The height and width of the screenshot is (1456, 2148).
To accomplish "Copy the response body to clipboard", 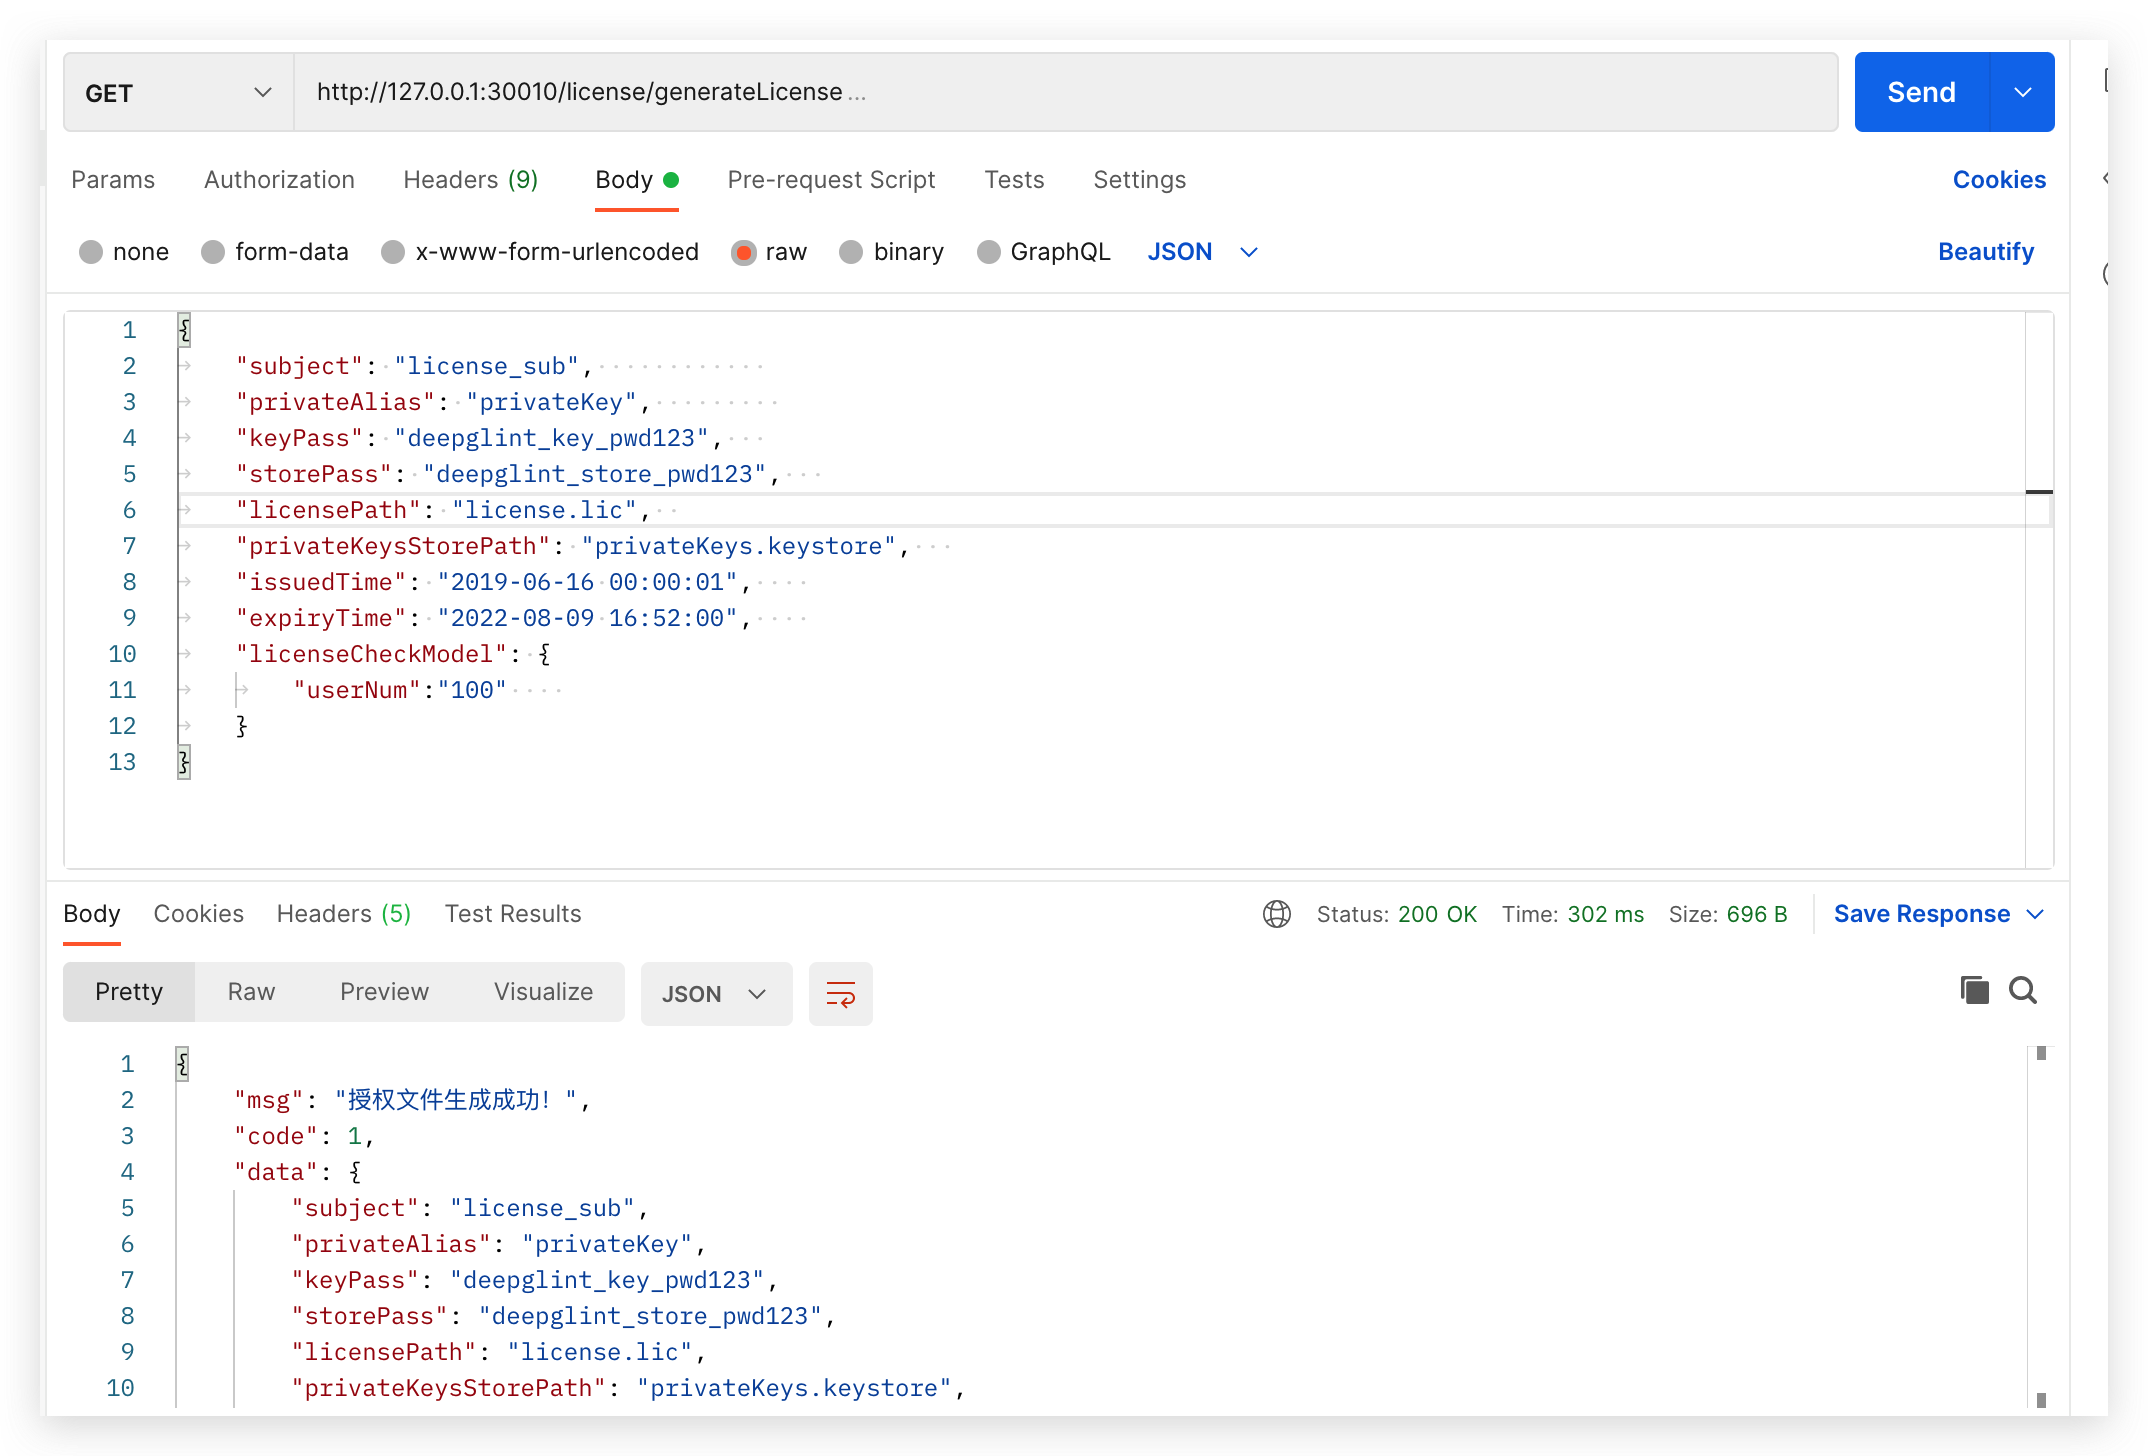I will [x=1974, y=990].
